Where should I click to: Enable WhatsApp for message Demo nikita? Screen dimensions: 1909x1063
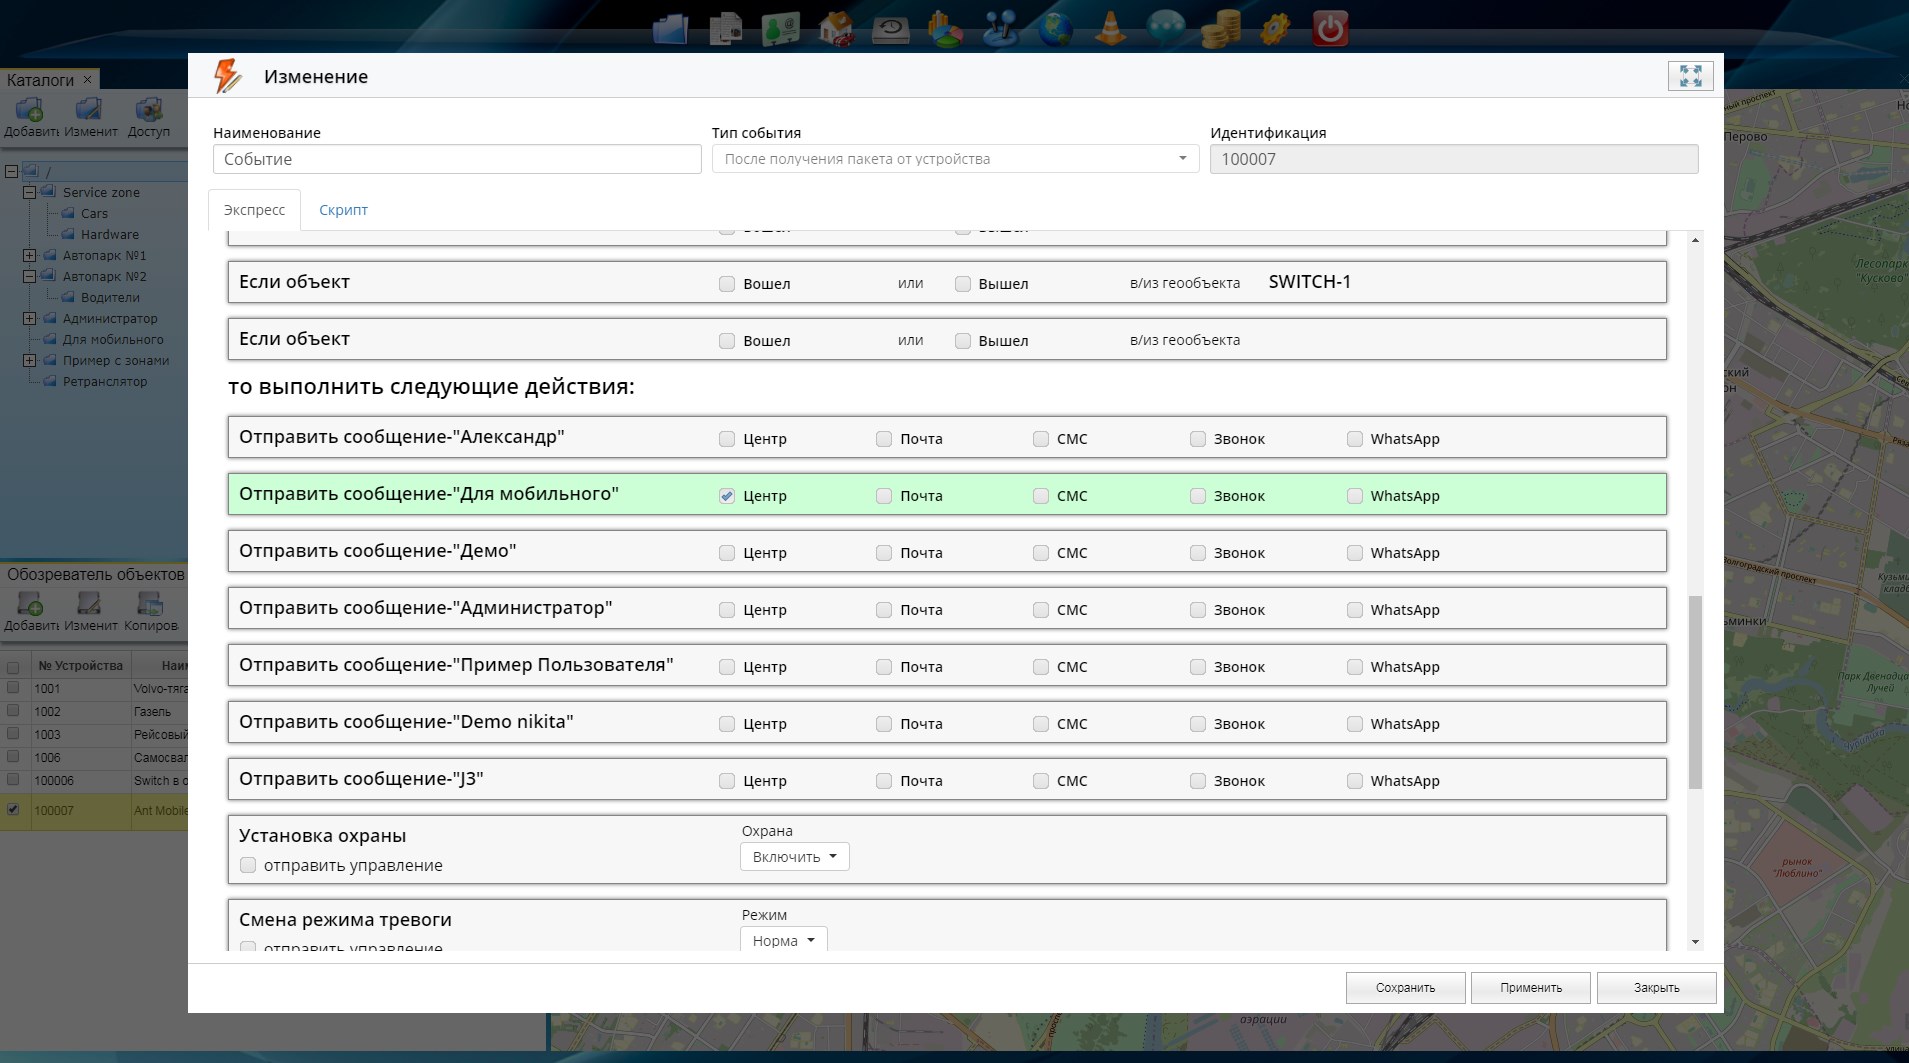(1355, 724)
